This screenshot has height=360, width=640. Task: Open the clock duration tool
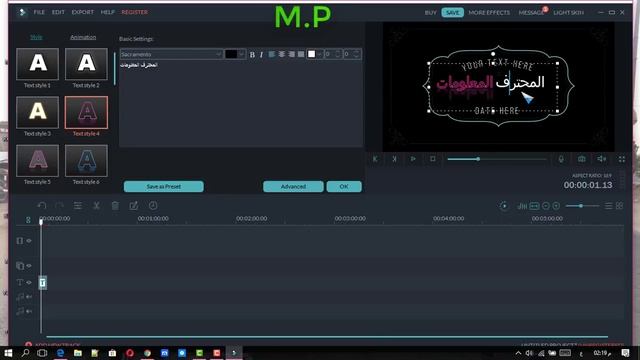click(x=153, y=206)
